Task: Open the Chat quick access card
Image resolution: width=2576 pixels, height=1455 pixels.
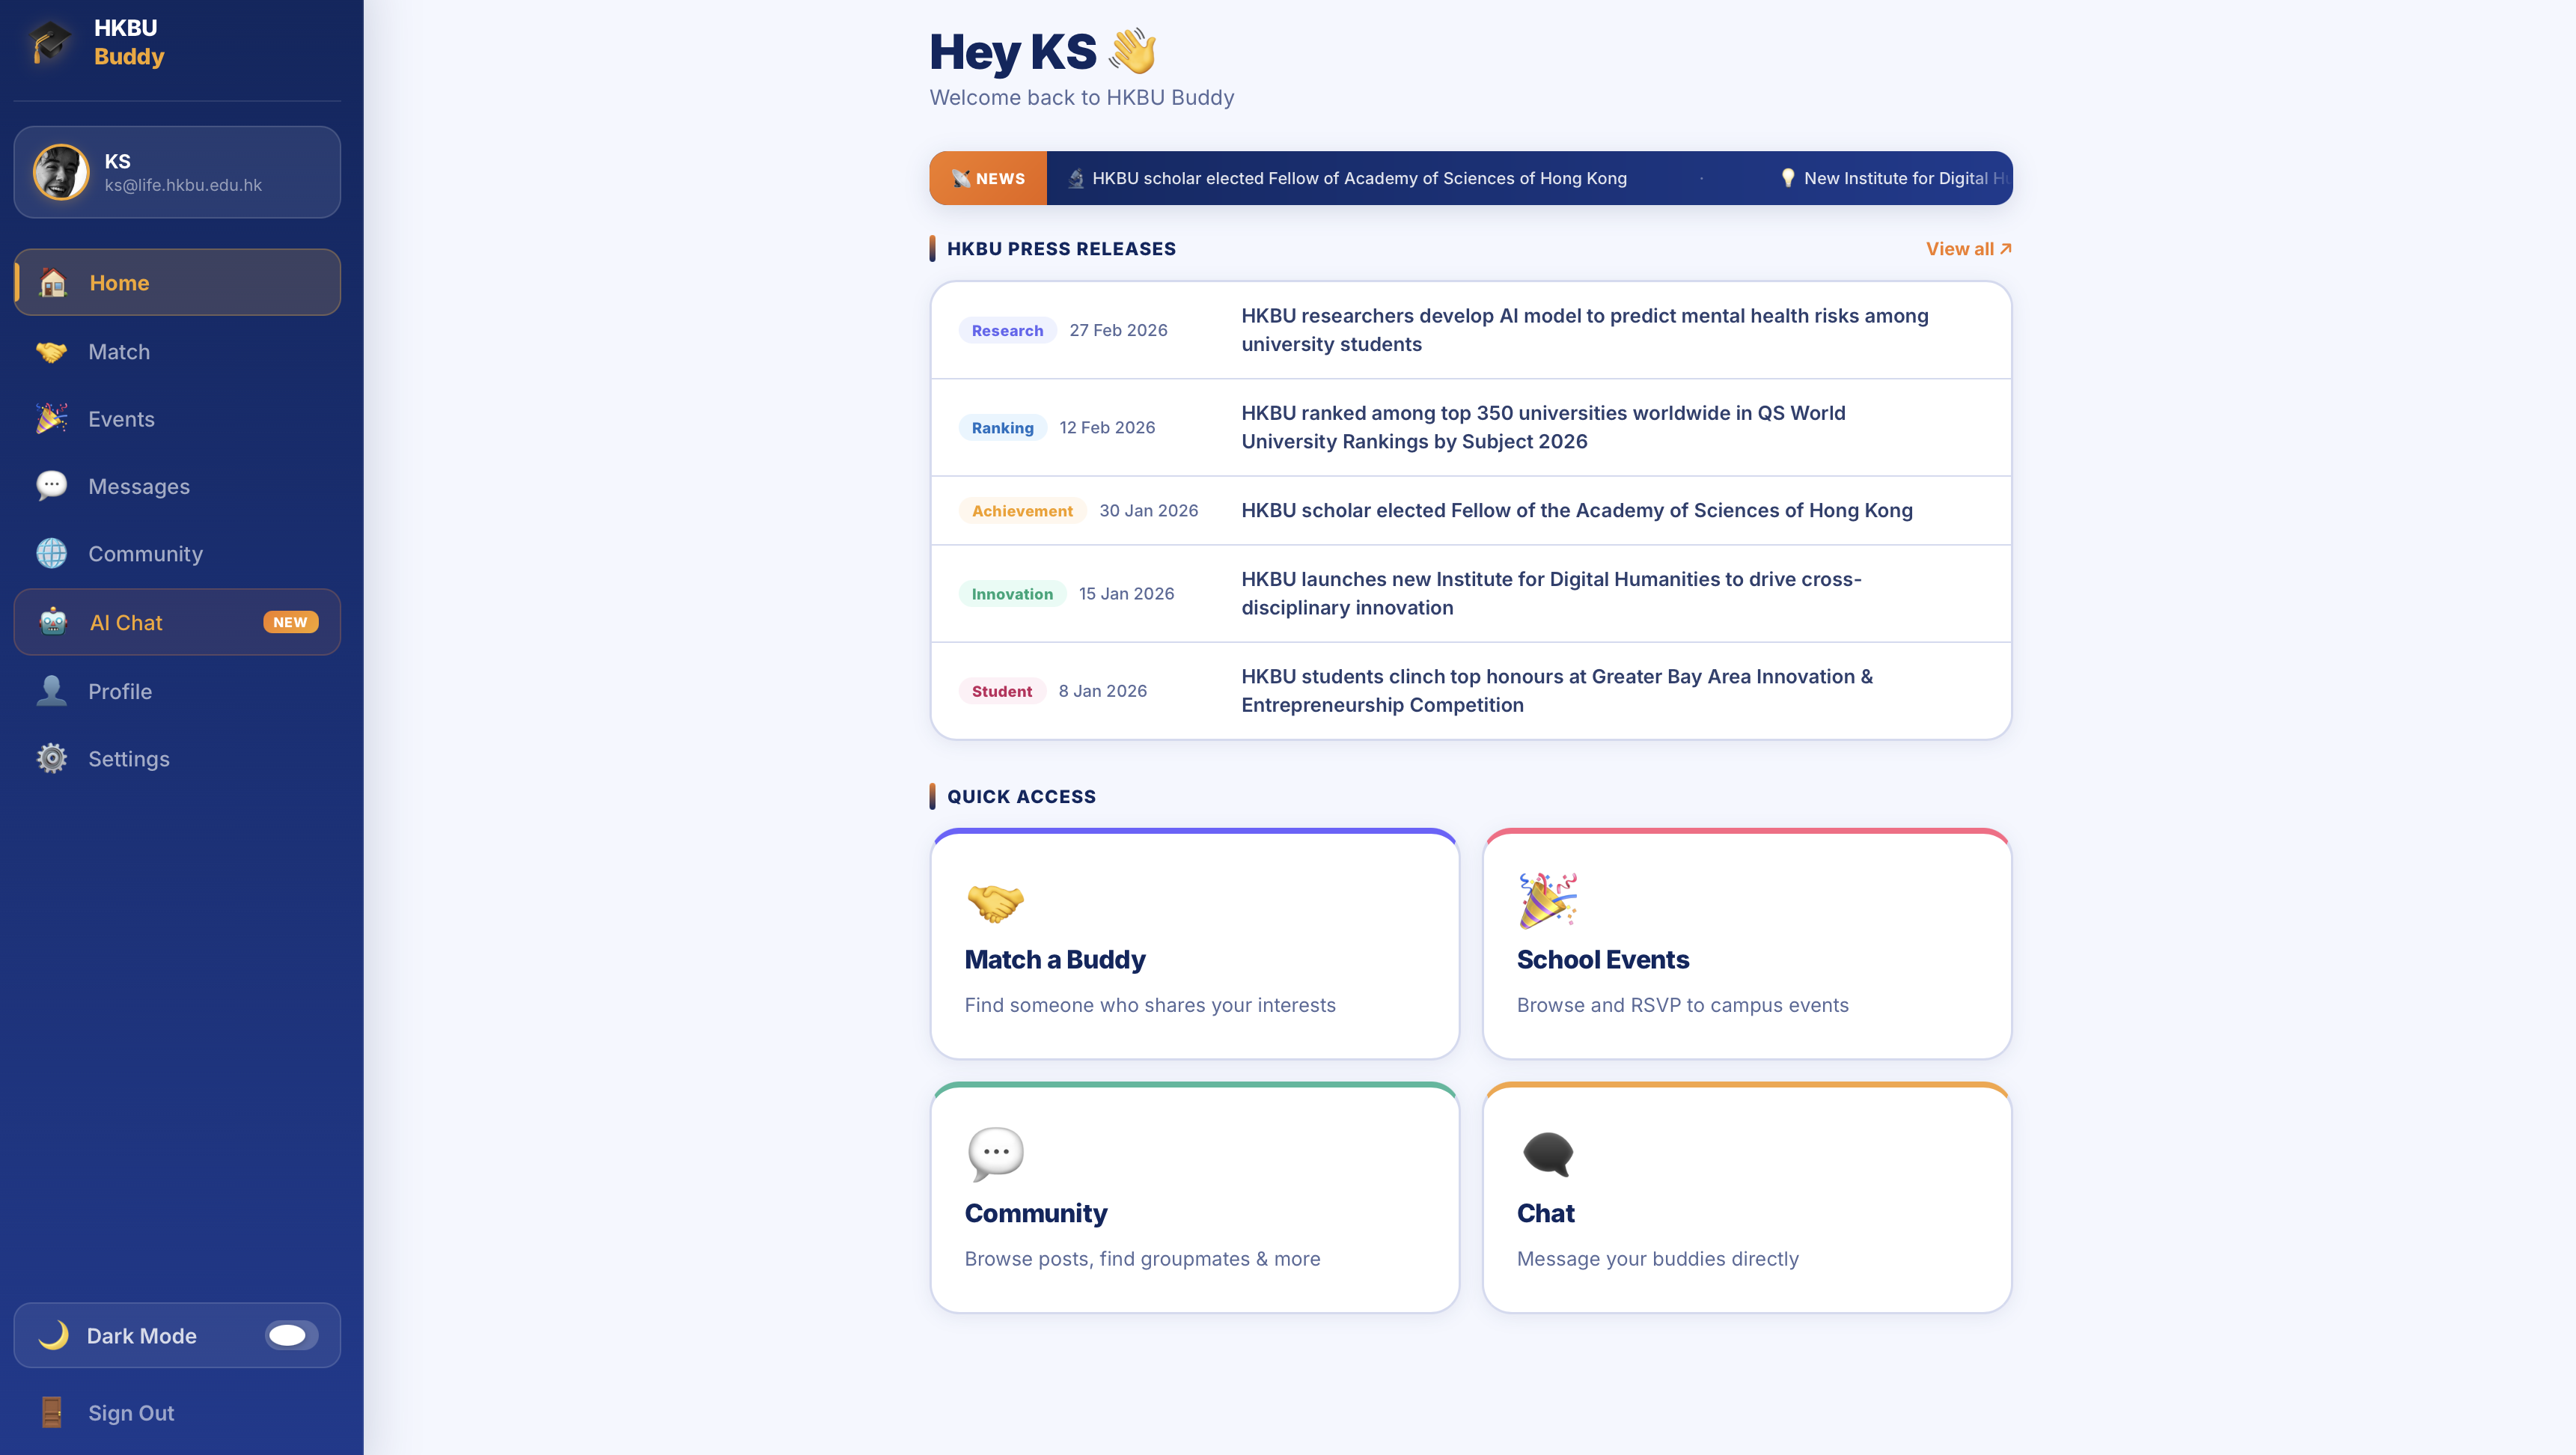Action: 1746,1198
